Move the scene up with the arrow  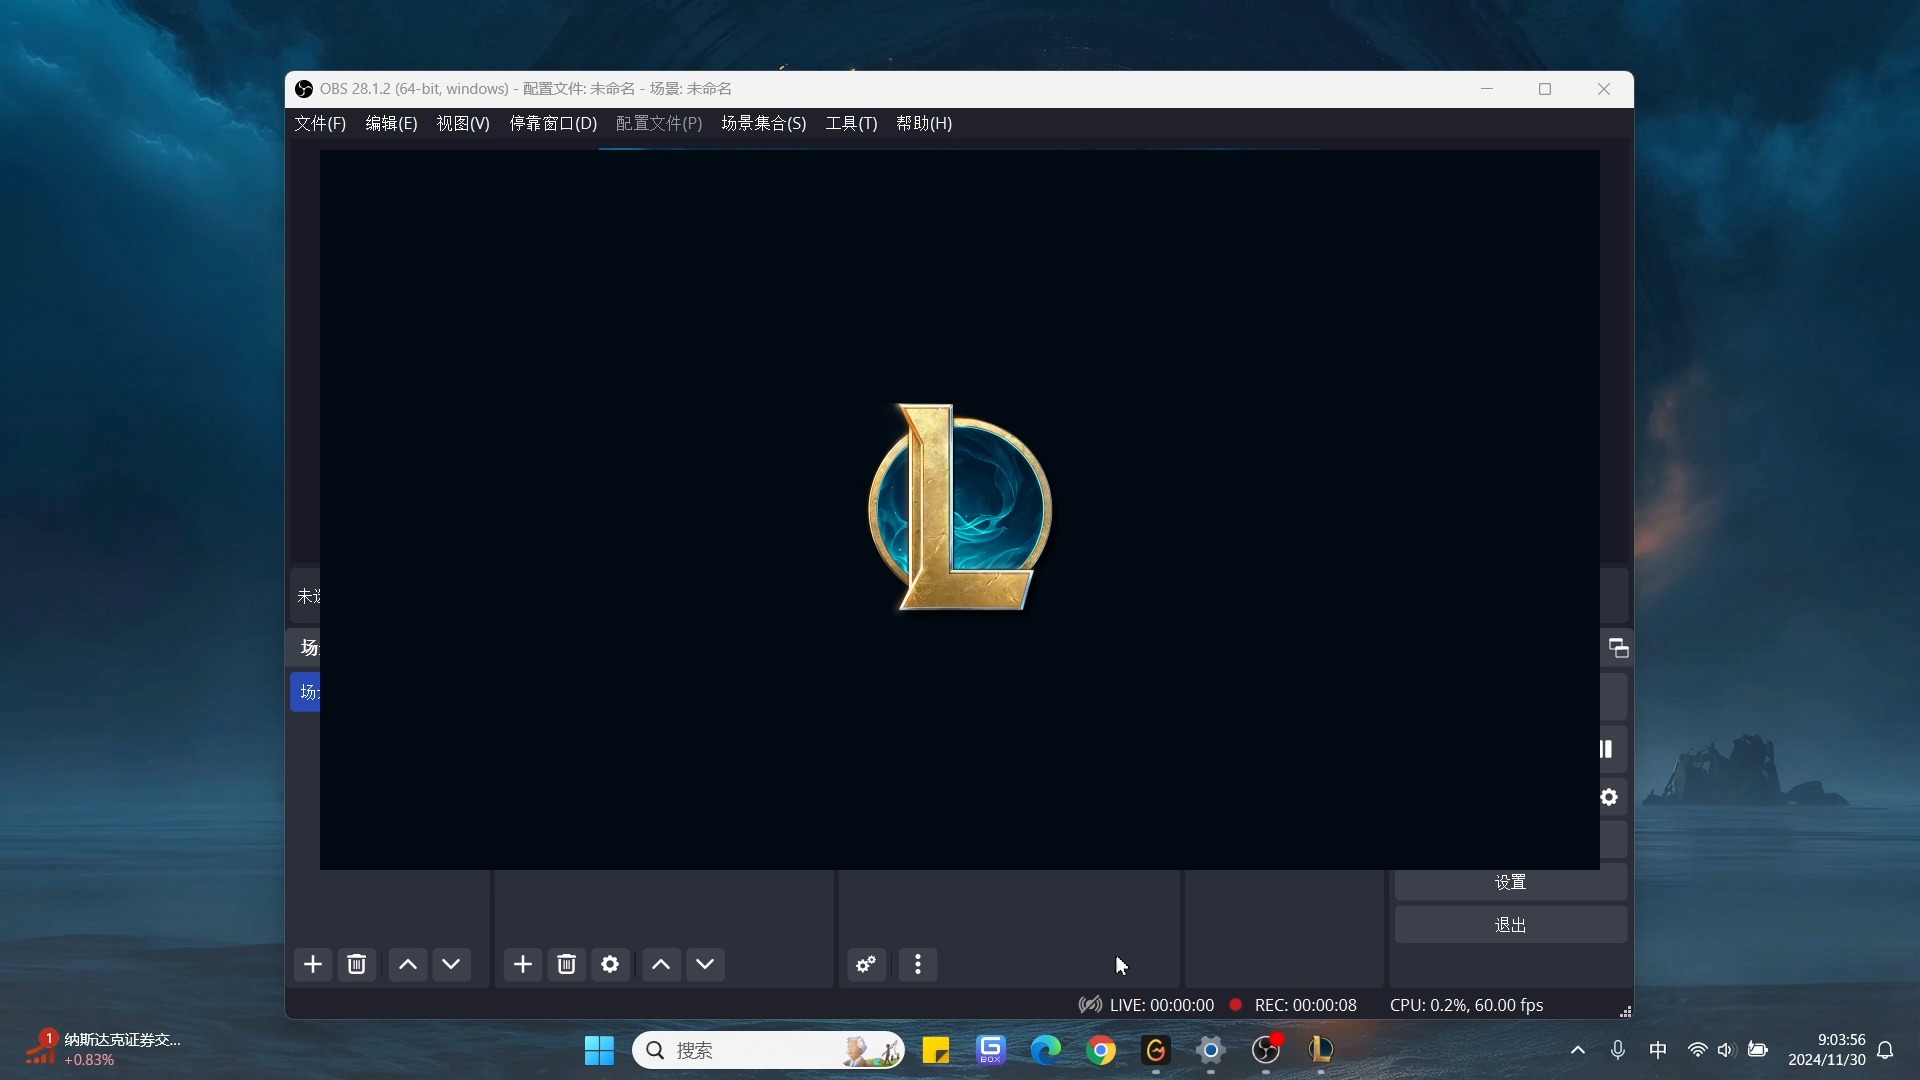pos(408,964)
